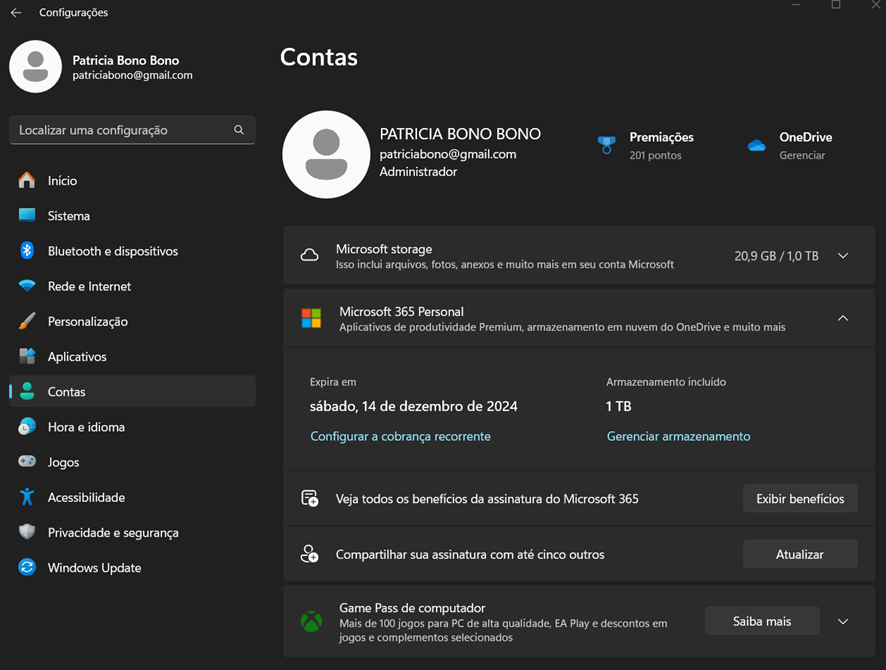Focus the Localizar uma configuração search box
The width and height of the screenshot is (886, 670).
click(132, 130)
